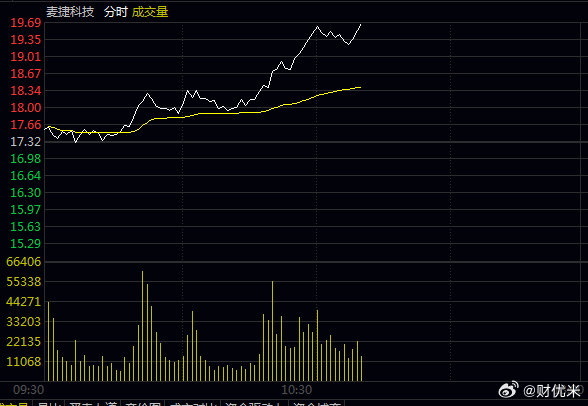Click the 17.32 previous-close price label

pyautogui.click(x=26, y=142)
